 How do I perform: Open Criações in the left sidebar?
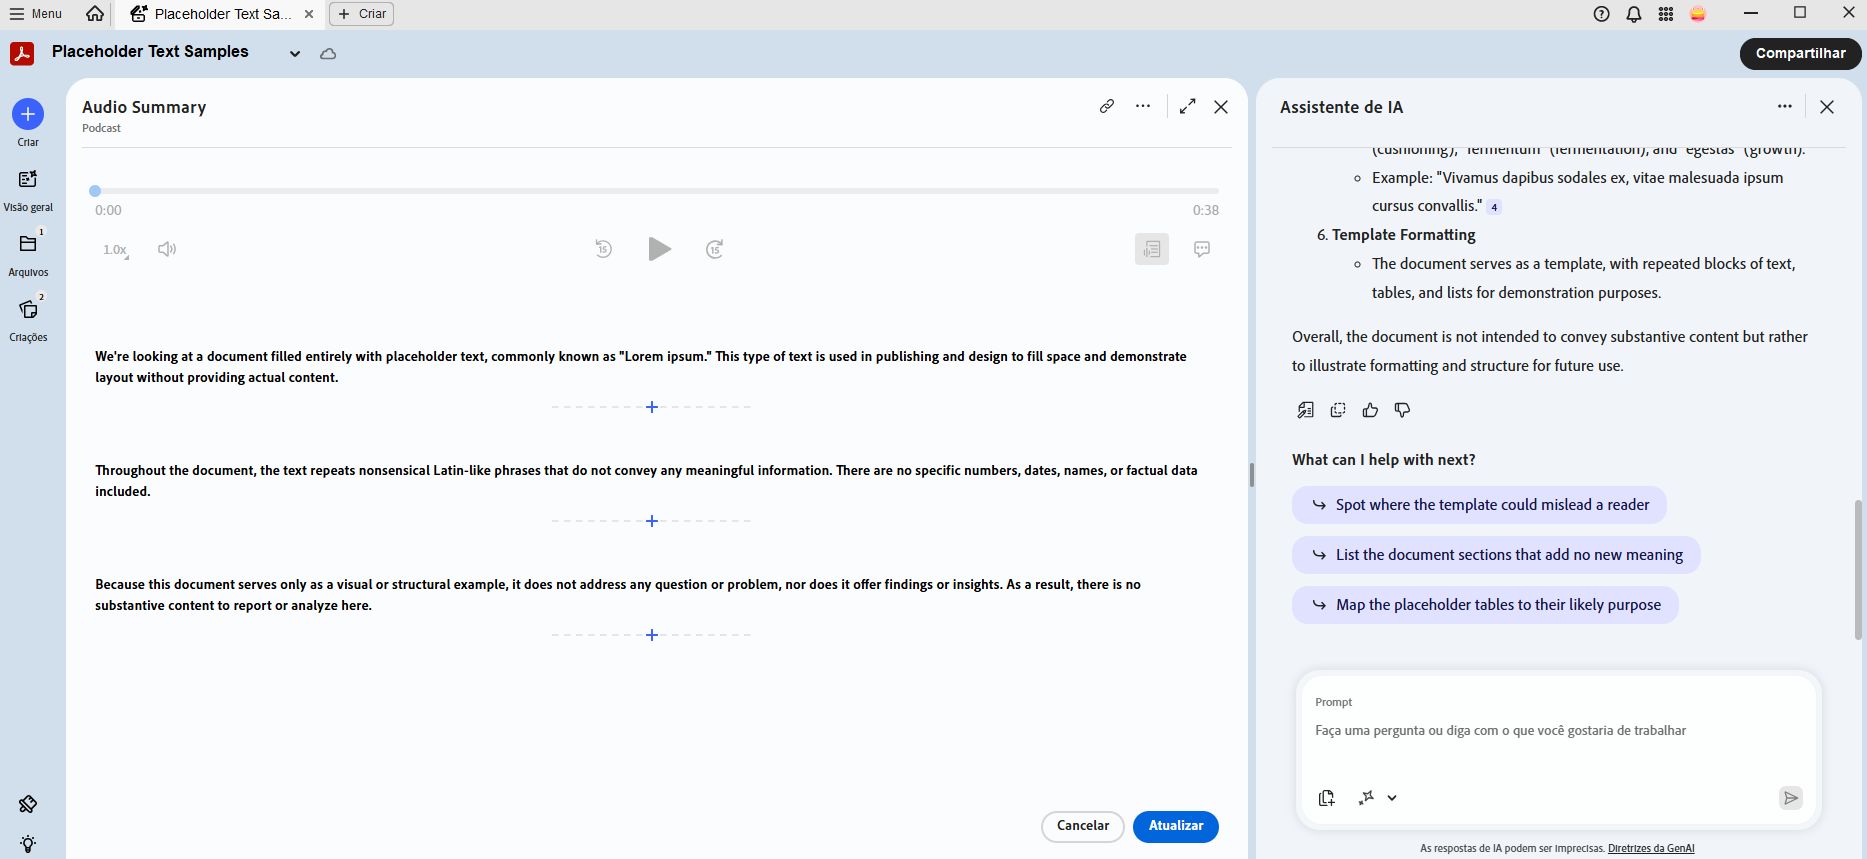[x=28, y=320]
